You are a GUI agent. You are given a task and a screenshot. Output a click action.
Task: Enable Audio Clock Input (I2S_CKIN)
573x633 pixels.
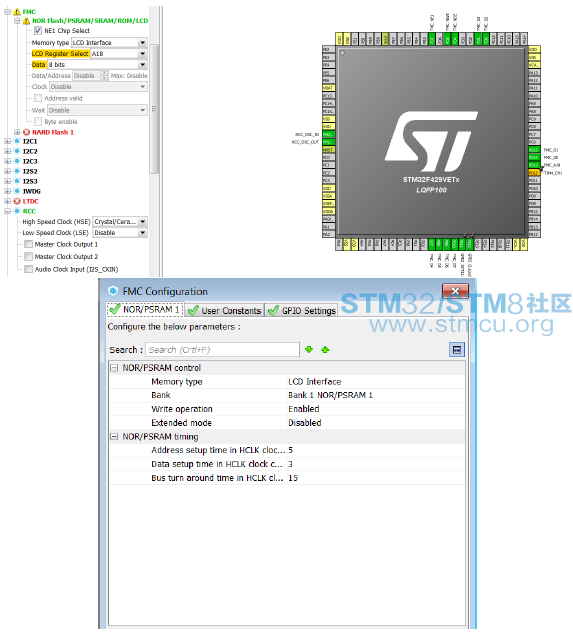(x=28, y=269)
